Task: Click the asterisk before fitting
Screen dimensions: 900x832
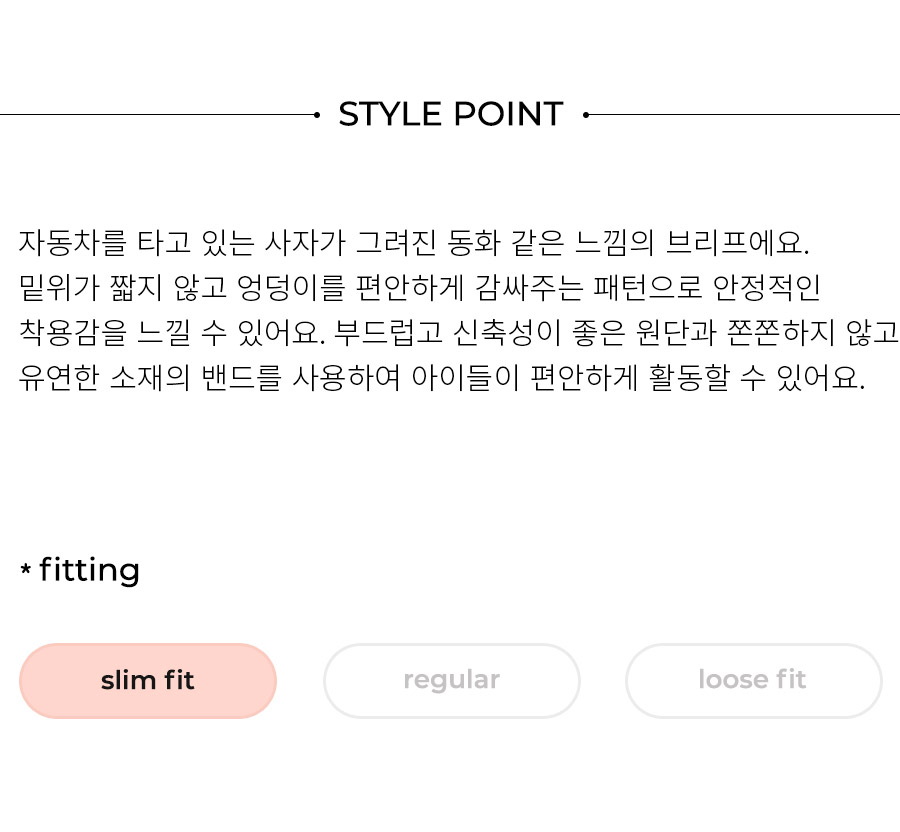Action: (25, 569)
